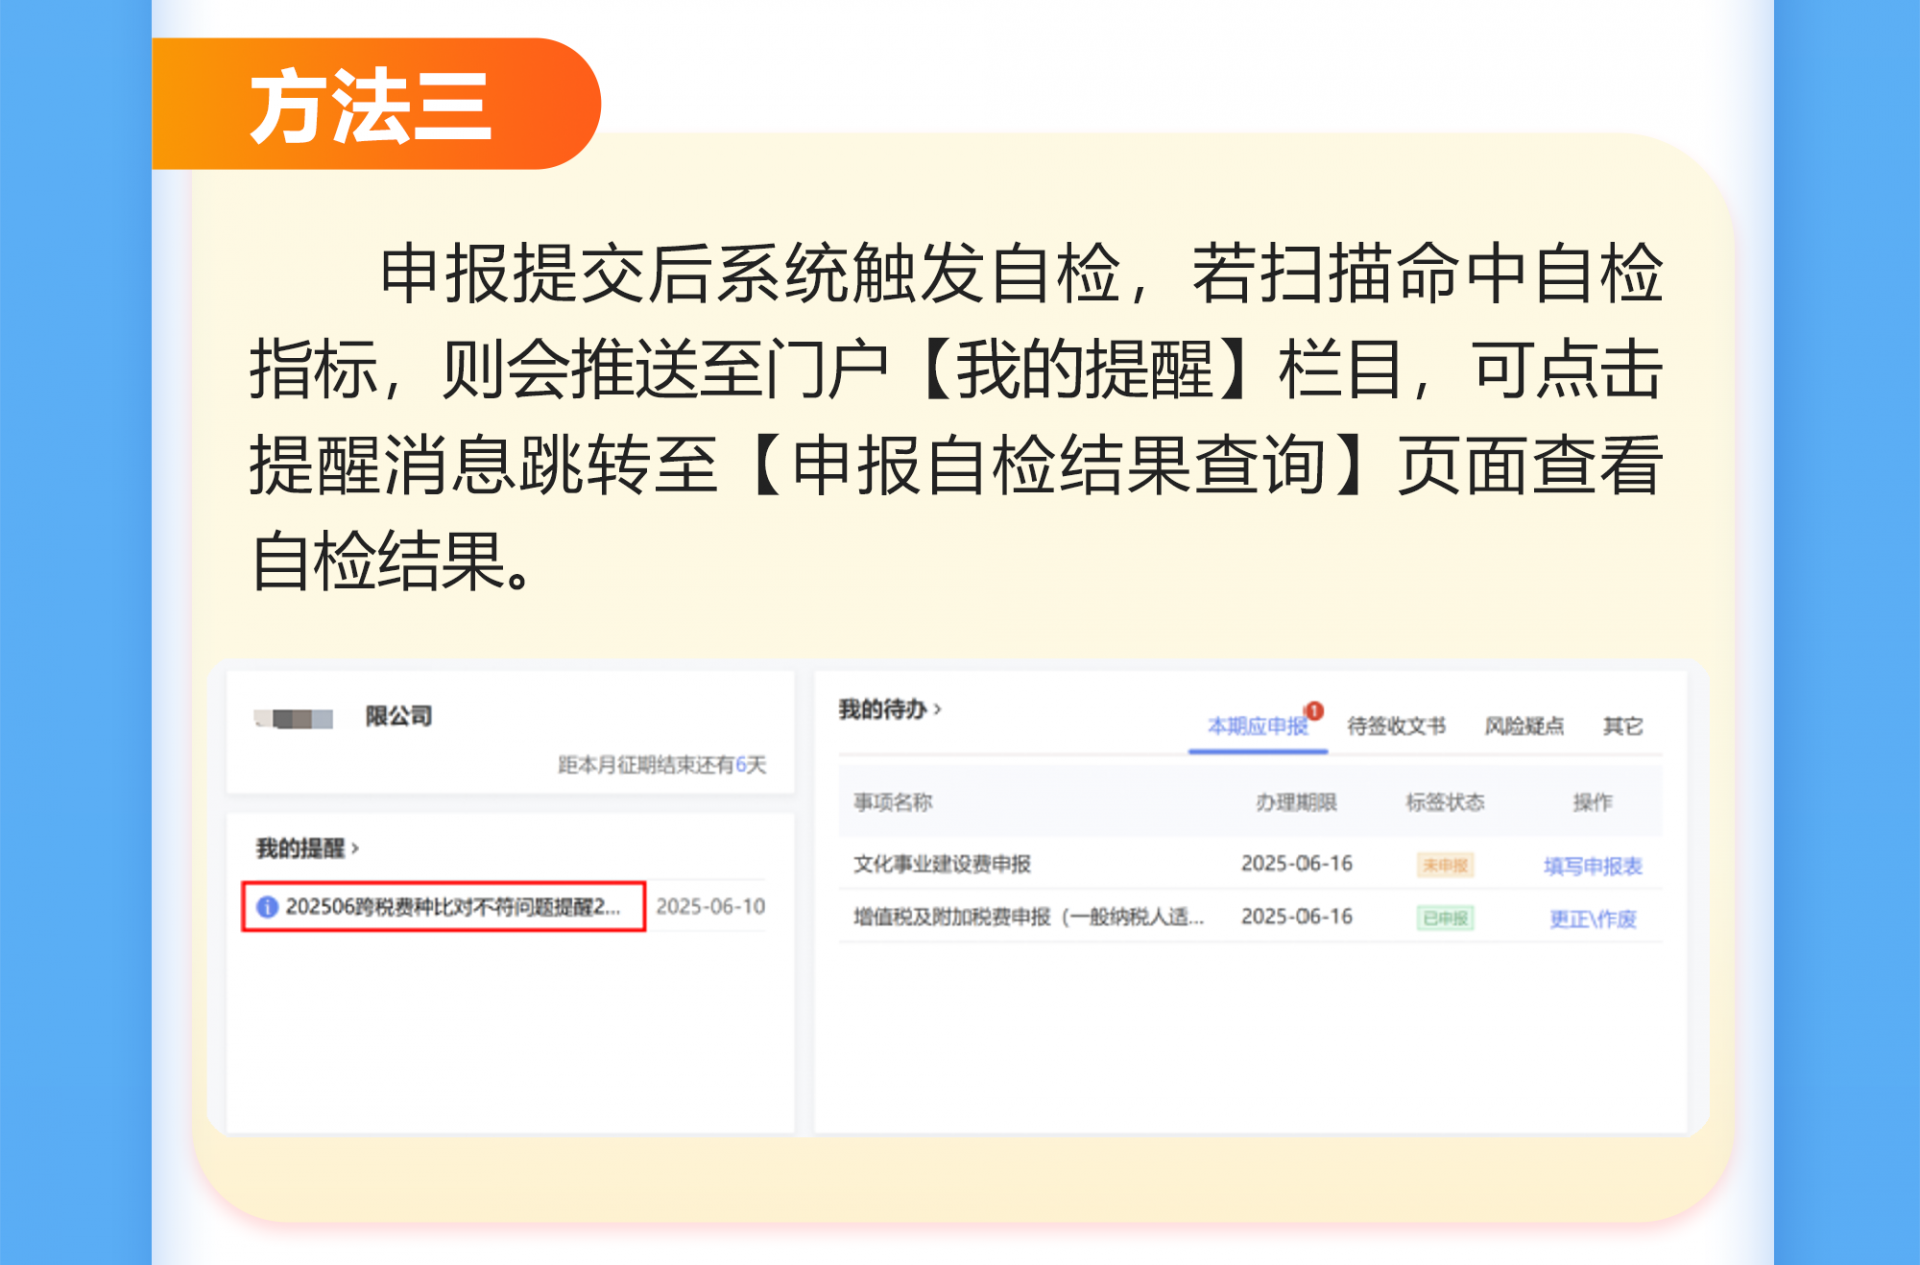Select the 文化事业建设费申报 row
Viewport: 1920px width, 1265px height.
coord(941,864)
